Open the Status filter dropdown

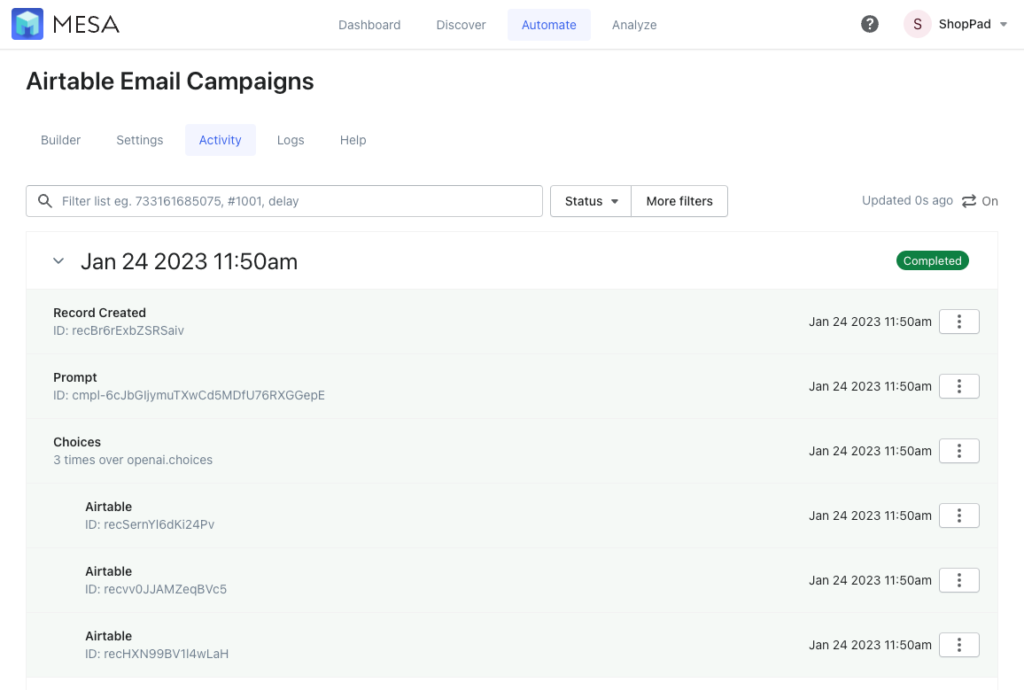[x=590, y=201]
